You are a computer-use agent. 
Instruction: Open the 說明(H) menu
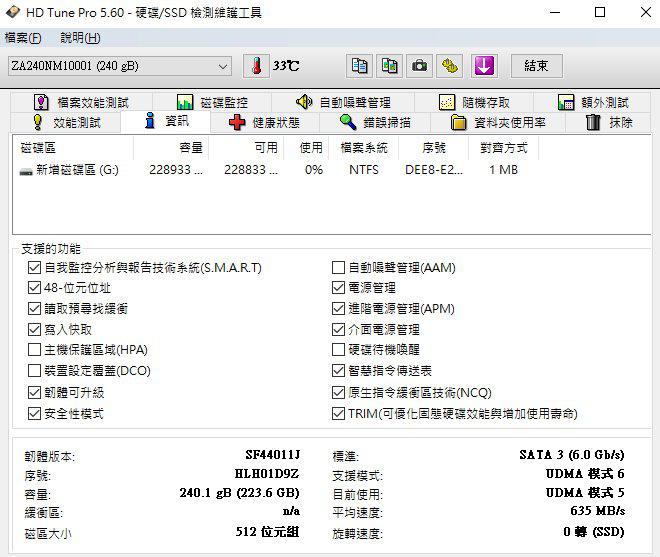80,38
